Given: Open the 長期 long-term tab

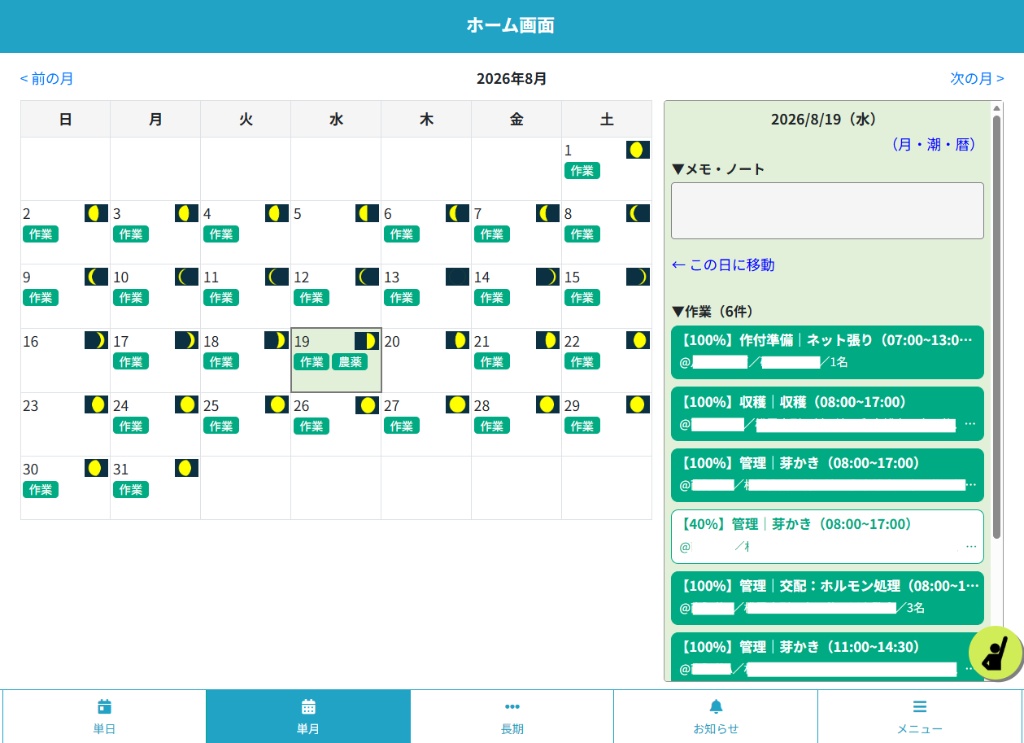Looking at the screenshot, I should coord(512,716).
